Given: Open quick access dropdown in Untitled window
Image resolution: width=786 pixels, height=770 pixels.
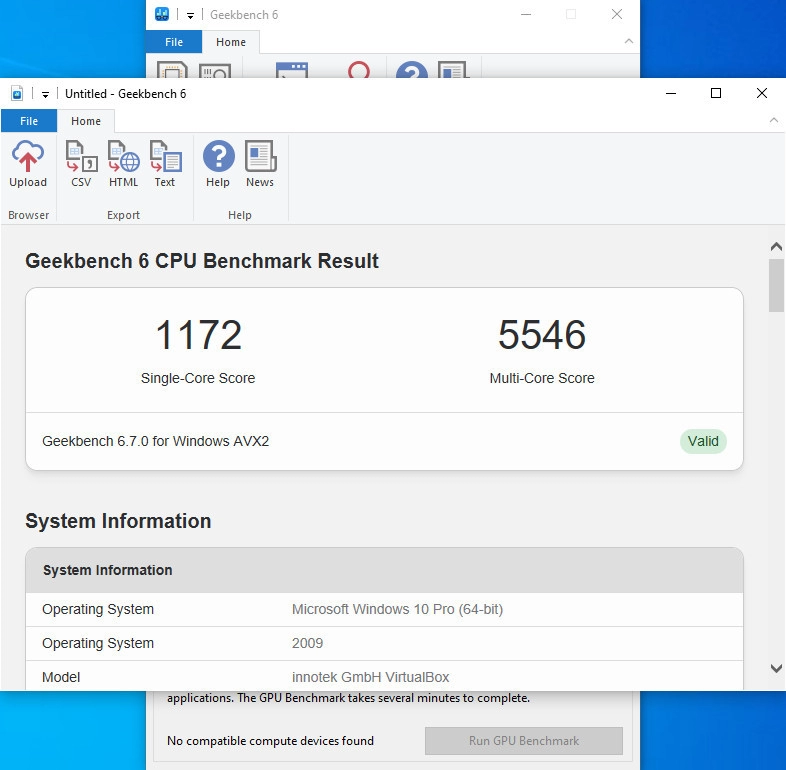Looking at the screenshot, I should coord(45,94).
